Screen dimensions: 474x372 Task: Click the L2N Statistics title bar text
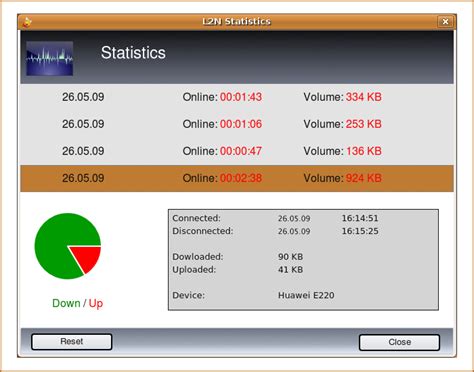coord(237,22)
